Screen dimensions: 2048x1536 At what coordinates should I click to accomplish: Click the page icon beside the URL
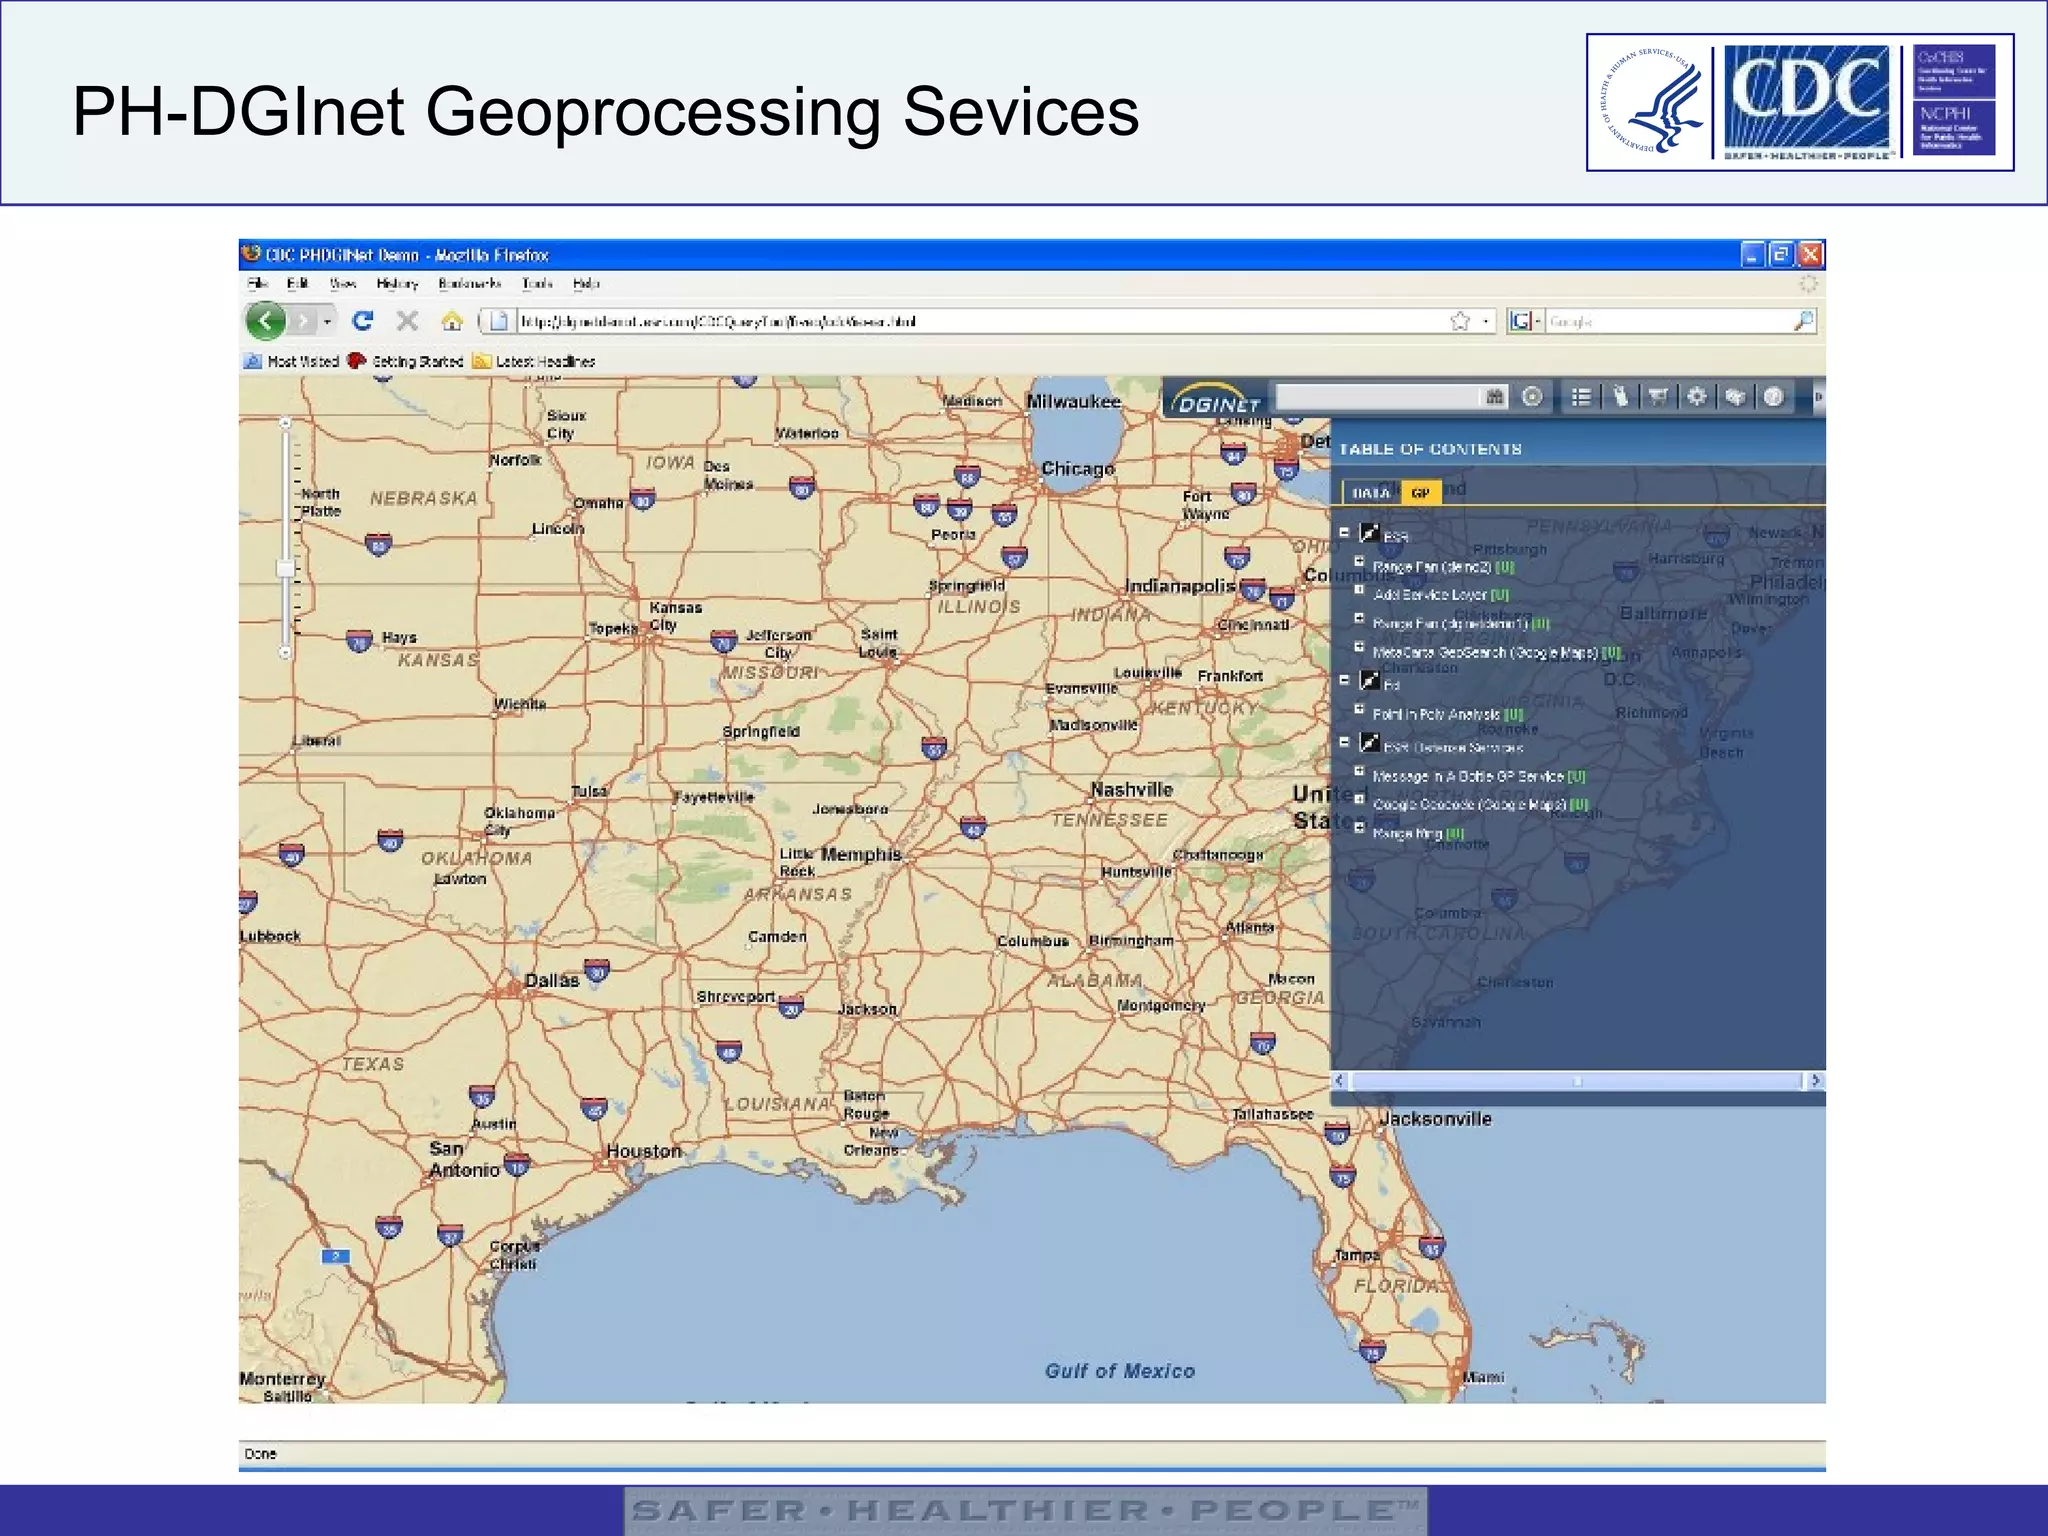pyautogui.click(x=499, y=321)
